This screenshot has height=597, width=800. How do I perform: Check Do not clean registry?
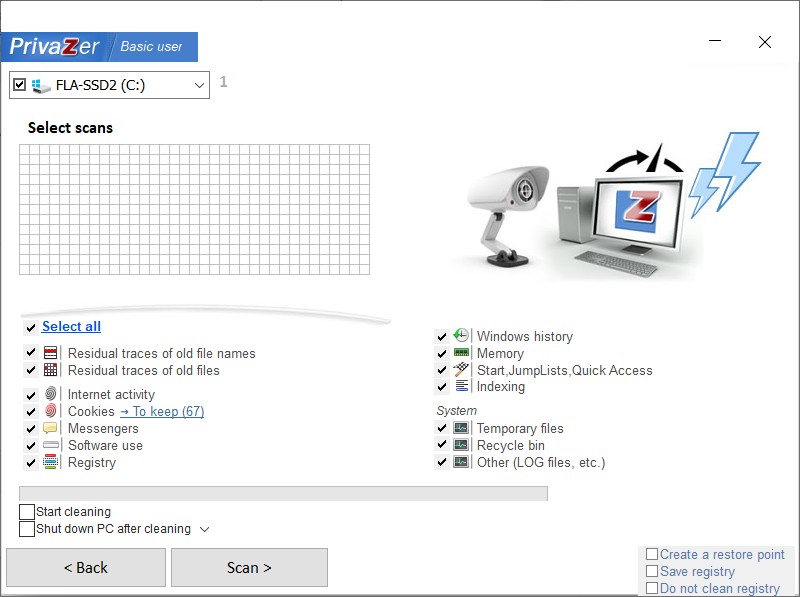652,588
